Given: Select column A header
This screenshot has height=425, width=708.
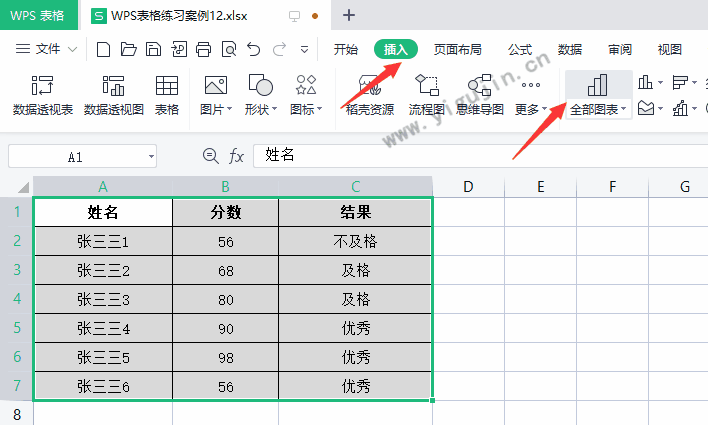Looking at the screenshot, I should point(103,187).
